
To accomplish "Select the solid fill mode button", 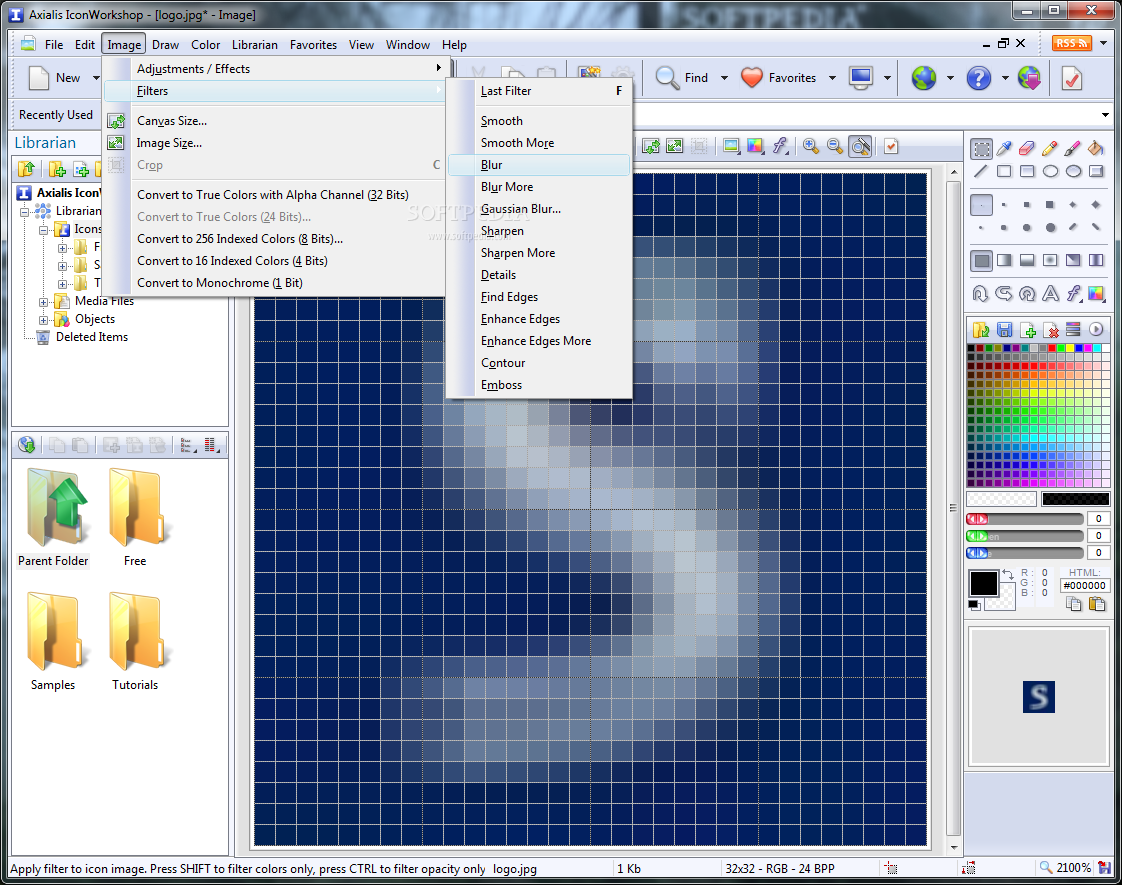I will click(981, 260).
